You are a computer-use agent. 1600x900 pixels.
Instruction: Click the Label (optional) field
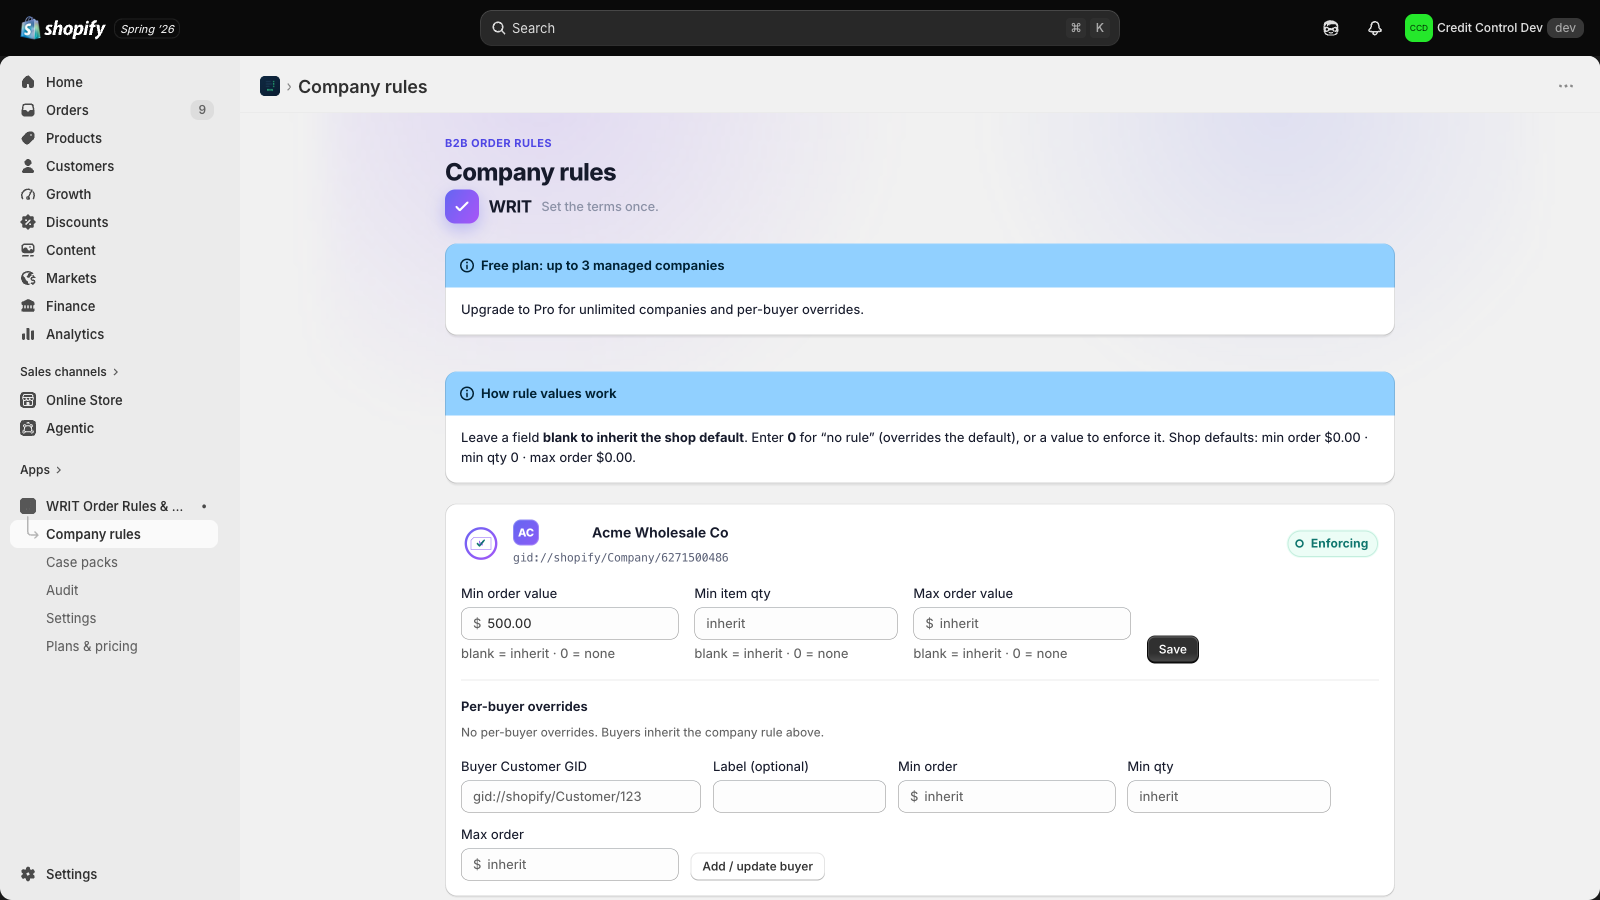coord(799,796)
